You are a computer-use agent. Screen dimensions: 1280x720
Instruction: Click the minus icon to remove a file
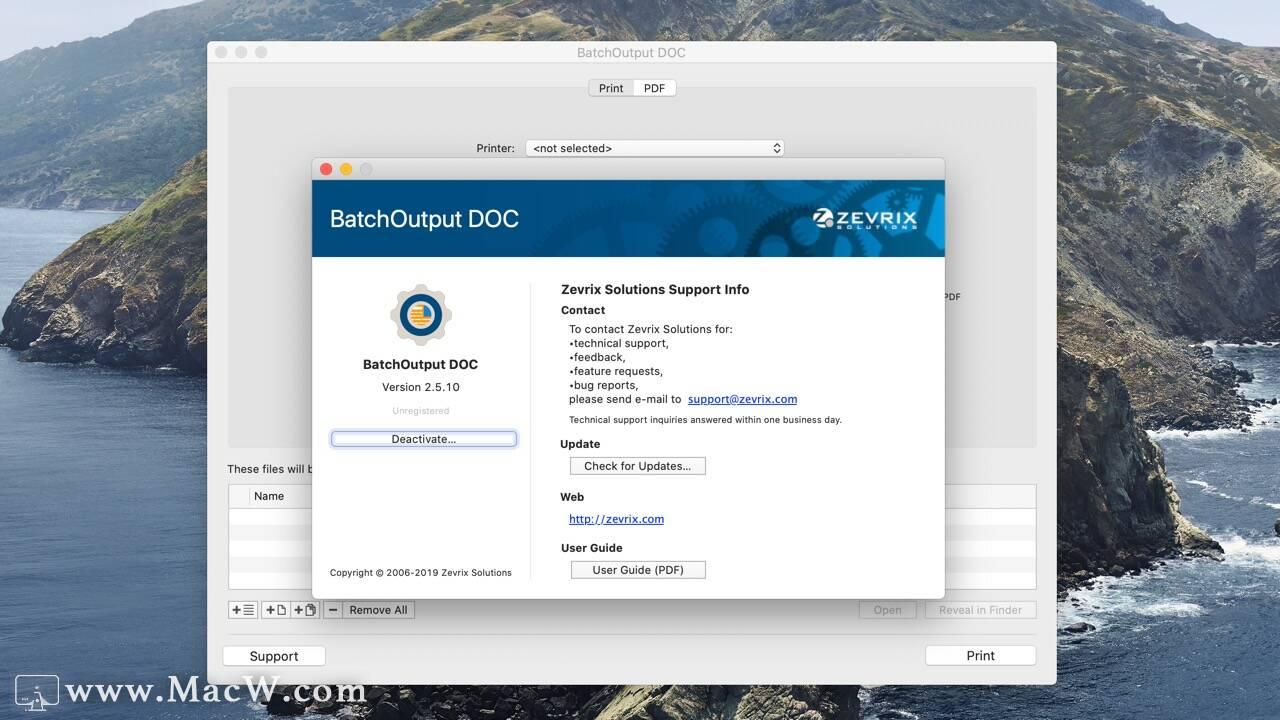point(333,610)
